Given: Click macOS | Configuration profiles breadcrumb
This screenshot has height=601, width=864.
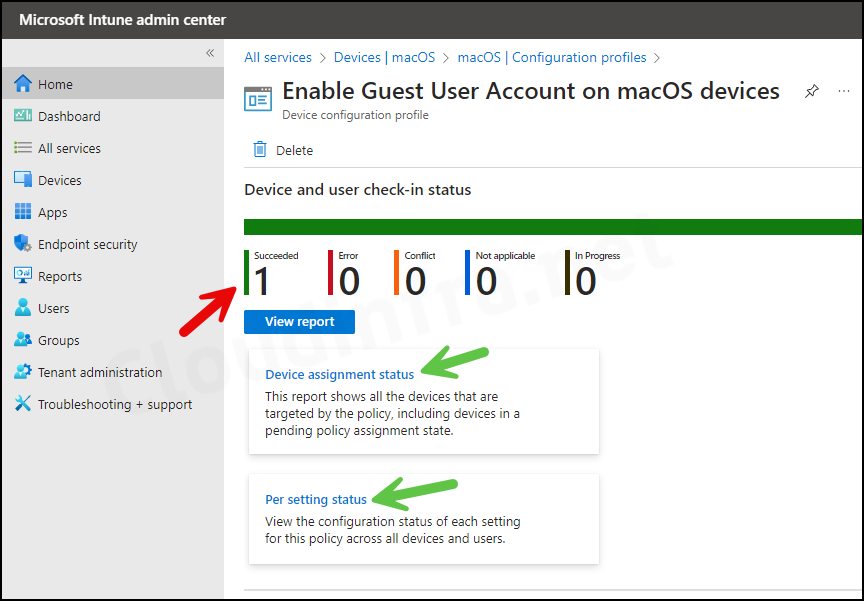Looking at the screenshot, I should point(552,57).
